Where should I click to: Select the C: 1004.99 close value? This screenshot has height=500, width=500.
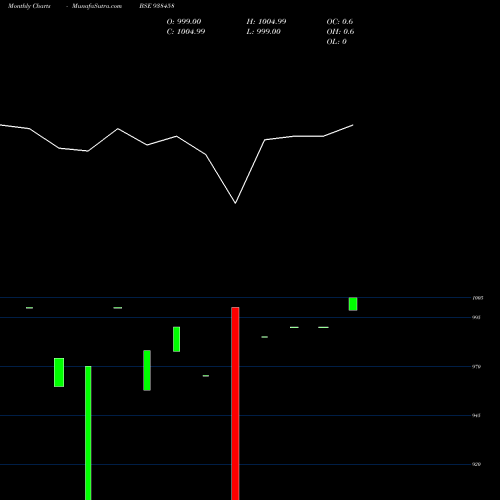click(186, 32)
